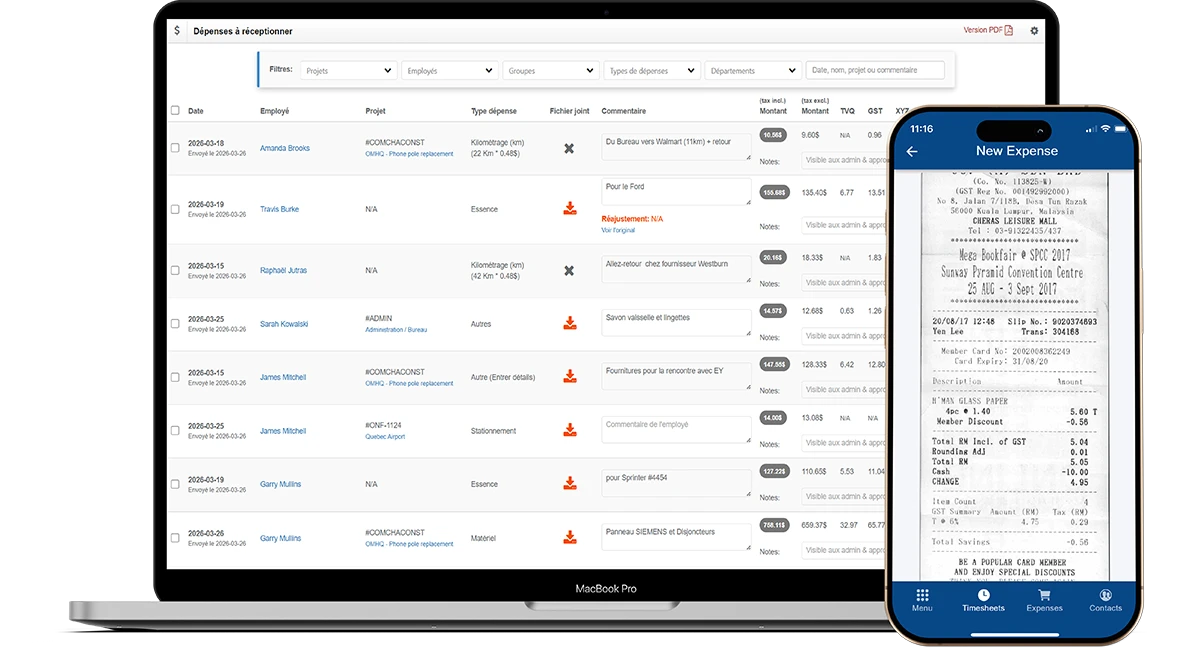Viewport: 1200px width, 649px height.
Task: Click the Version PDF link
Action: point(988,30)
